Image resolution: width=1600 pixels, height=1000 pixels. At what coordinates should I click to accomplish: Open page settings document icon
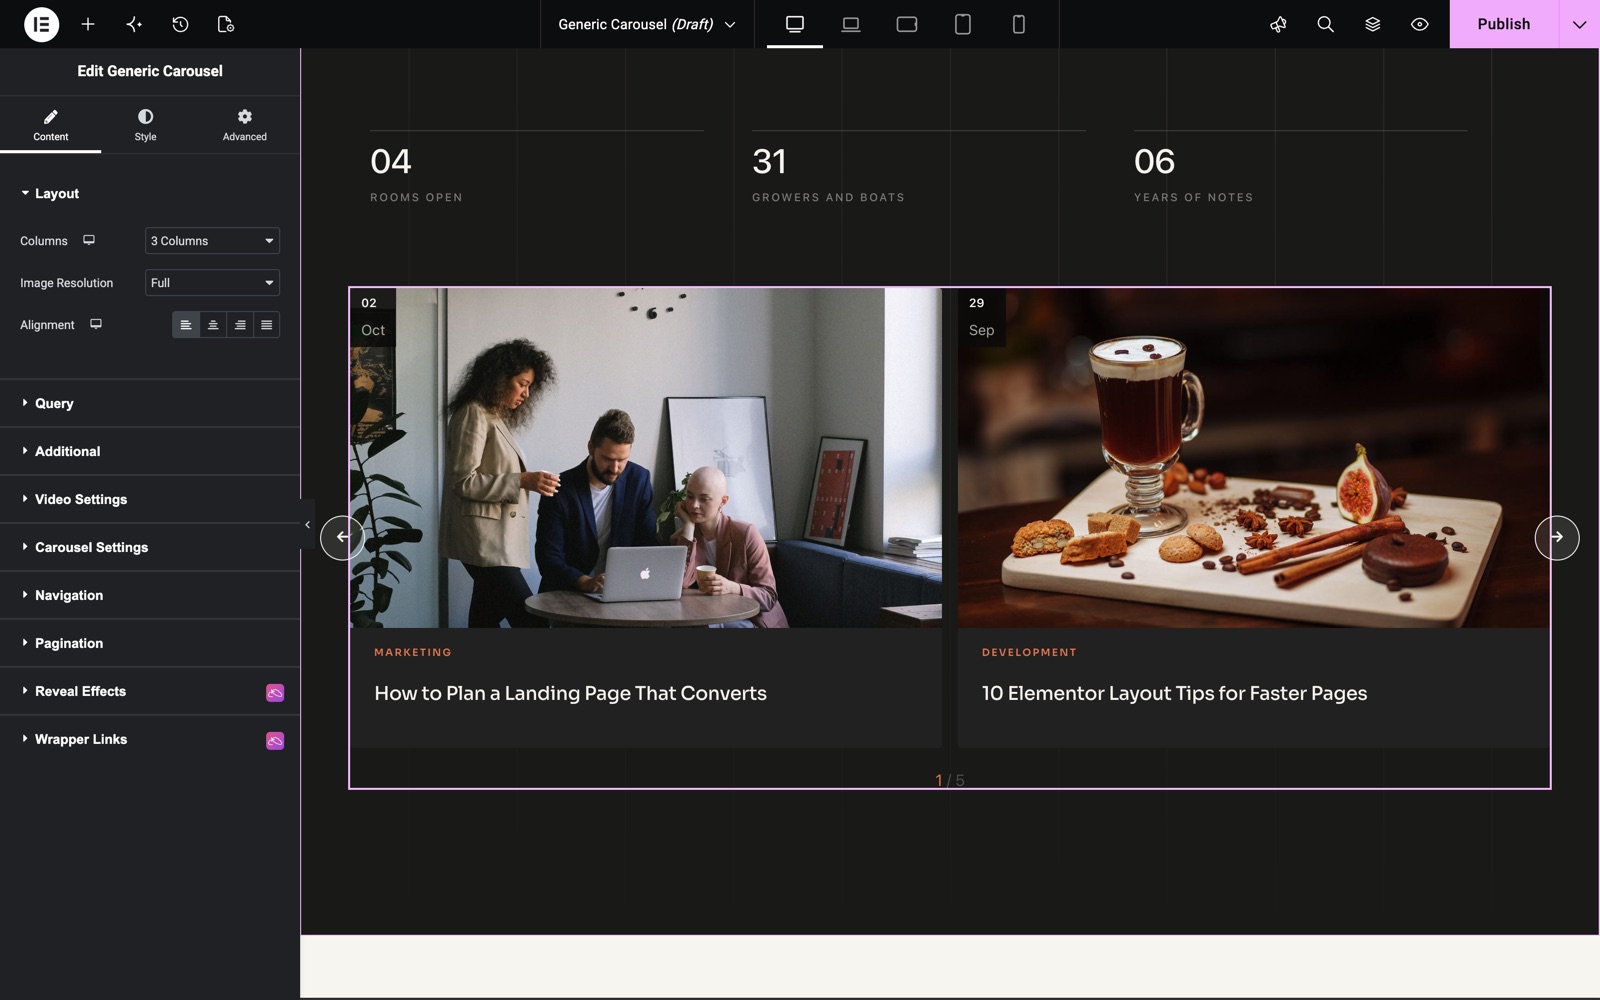(x=226, y=24)
